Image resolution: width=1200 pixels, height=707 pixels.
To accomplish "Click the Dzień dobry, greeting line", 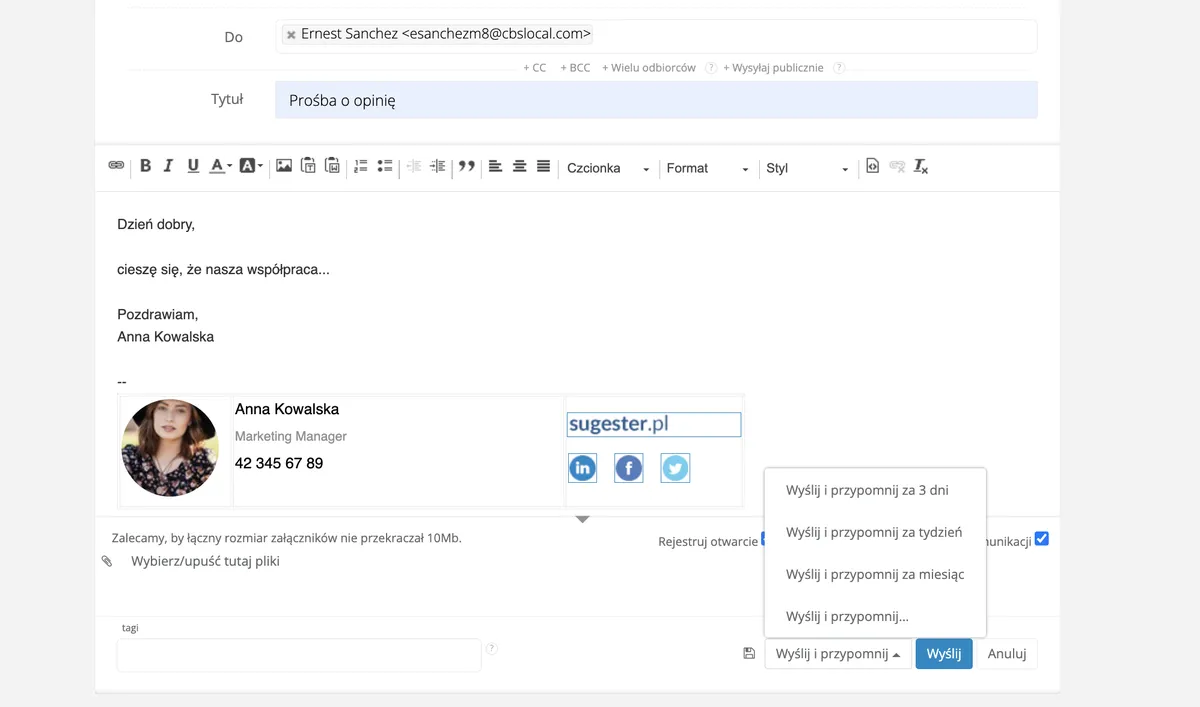I will point(156,224).
